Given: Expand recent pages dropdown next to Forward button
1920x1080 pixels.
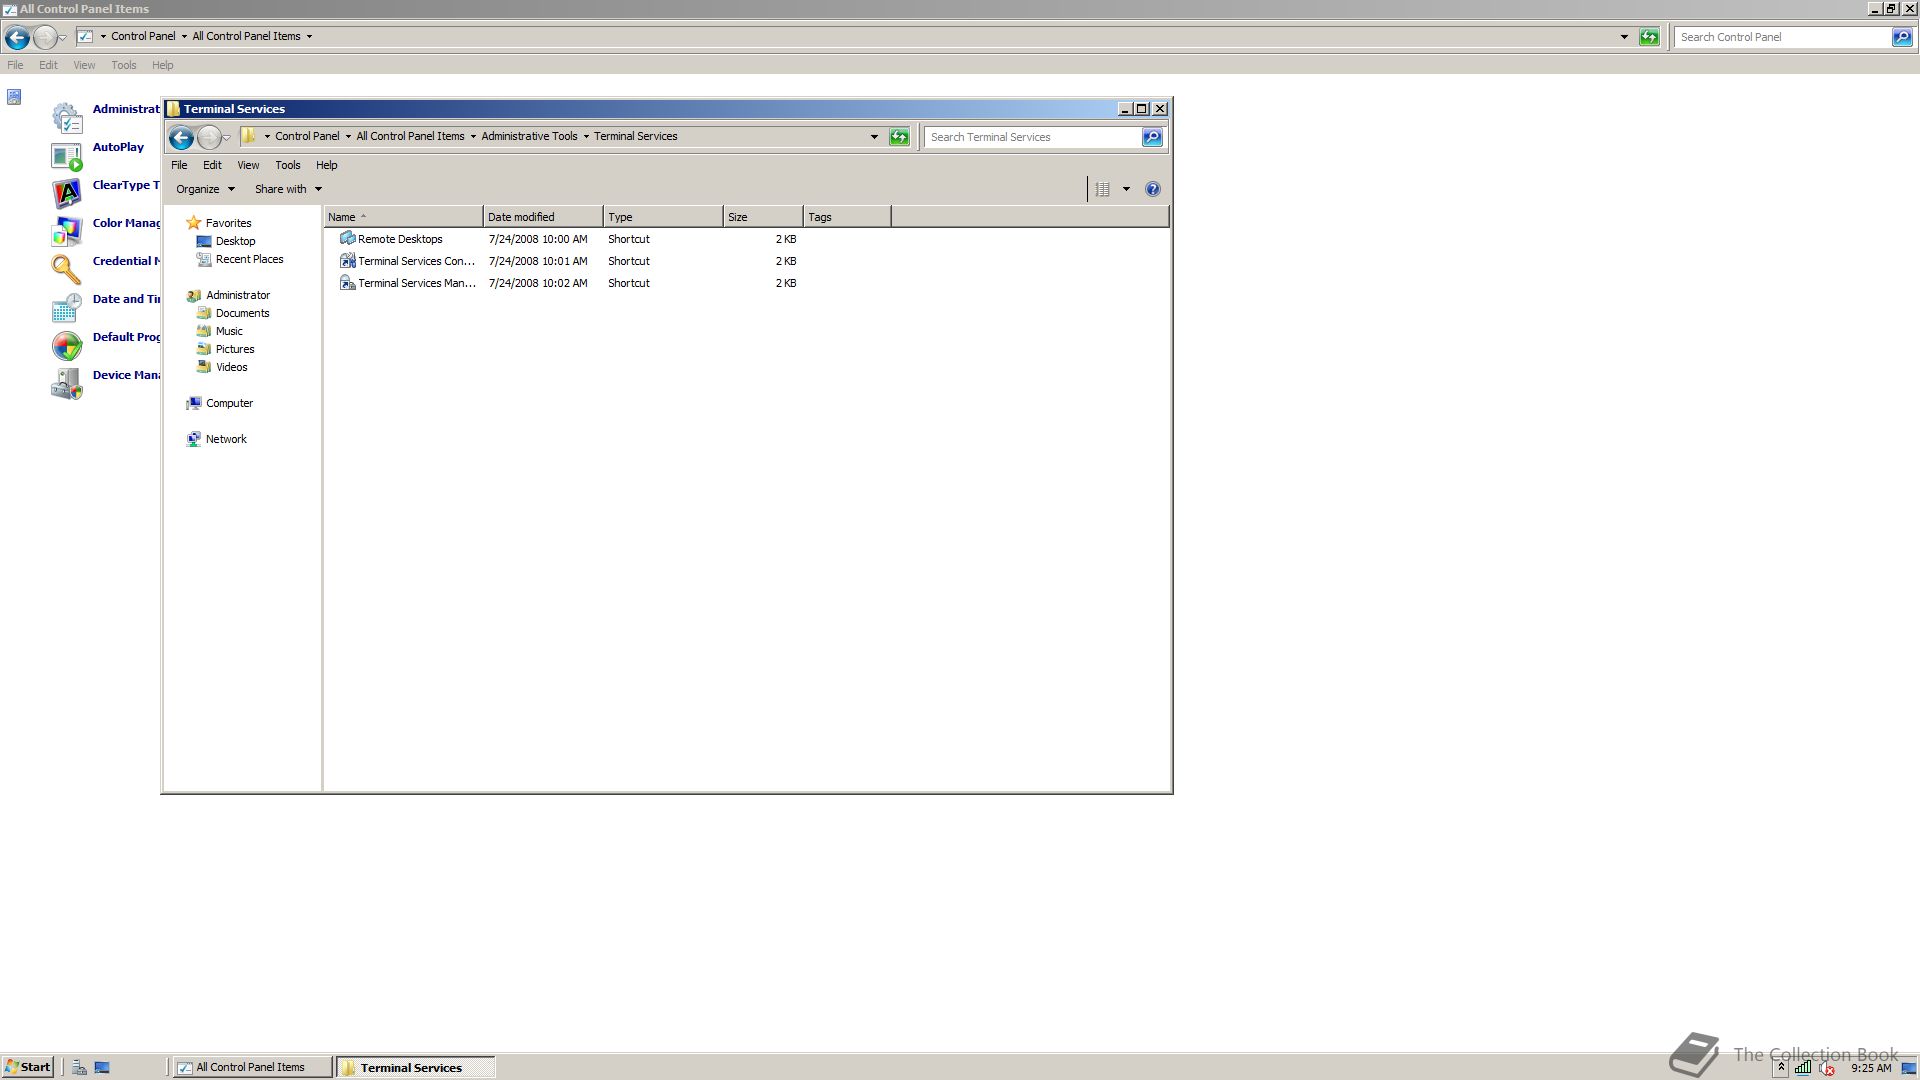Looking at the screenshot, I should (x=227, y=138).
